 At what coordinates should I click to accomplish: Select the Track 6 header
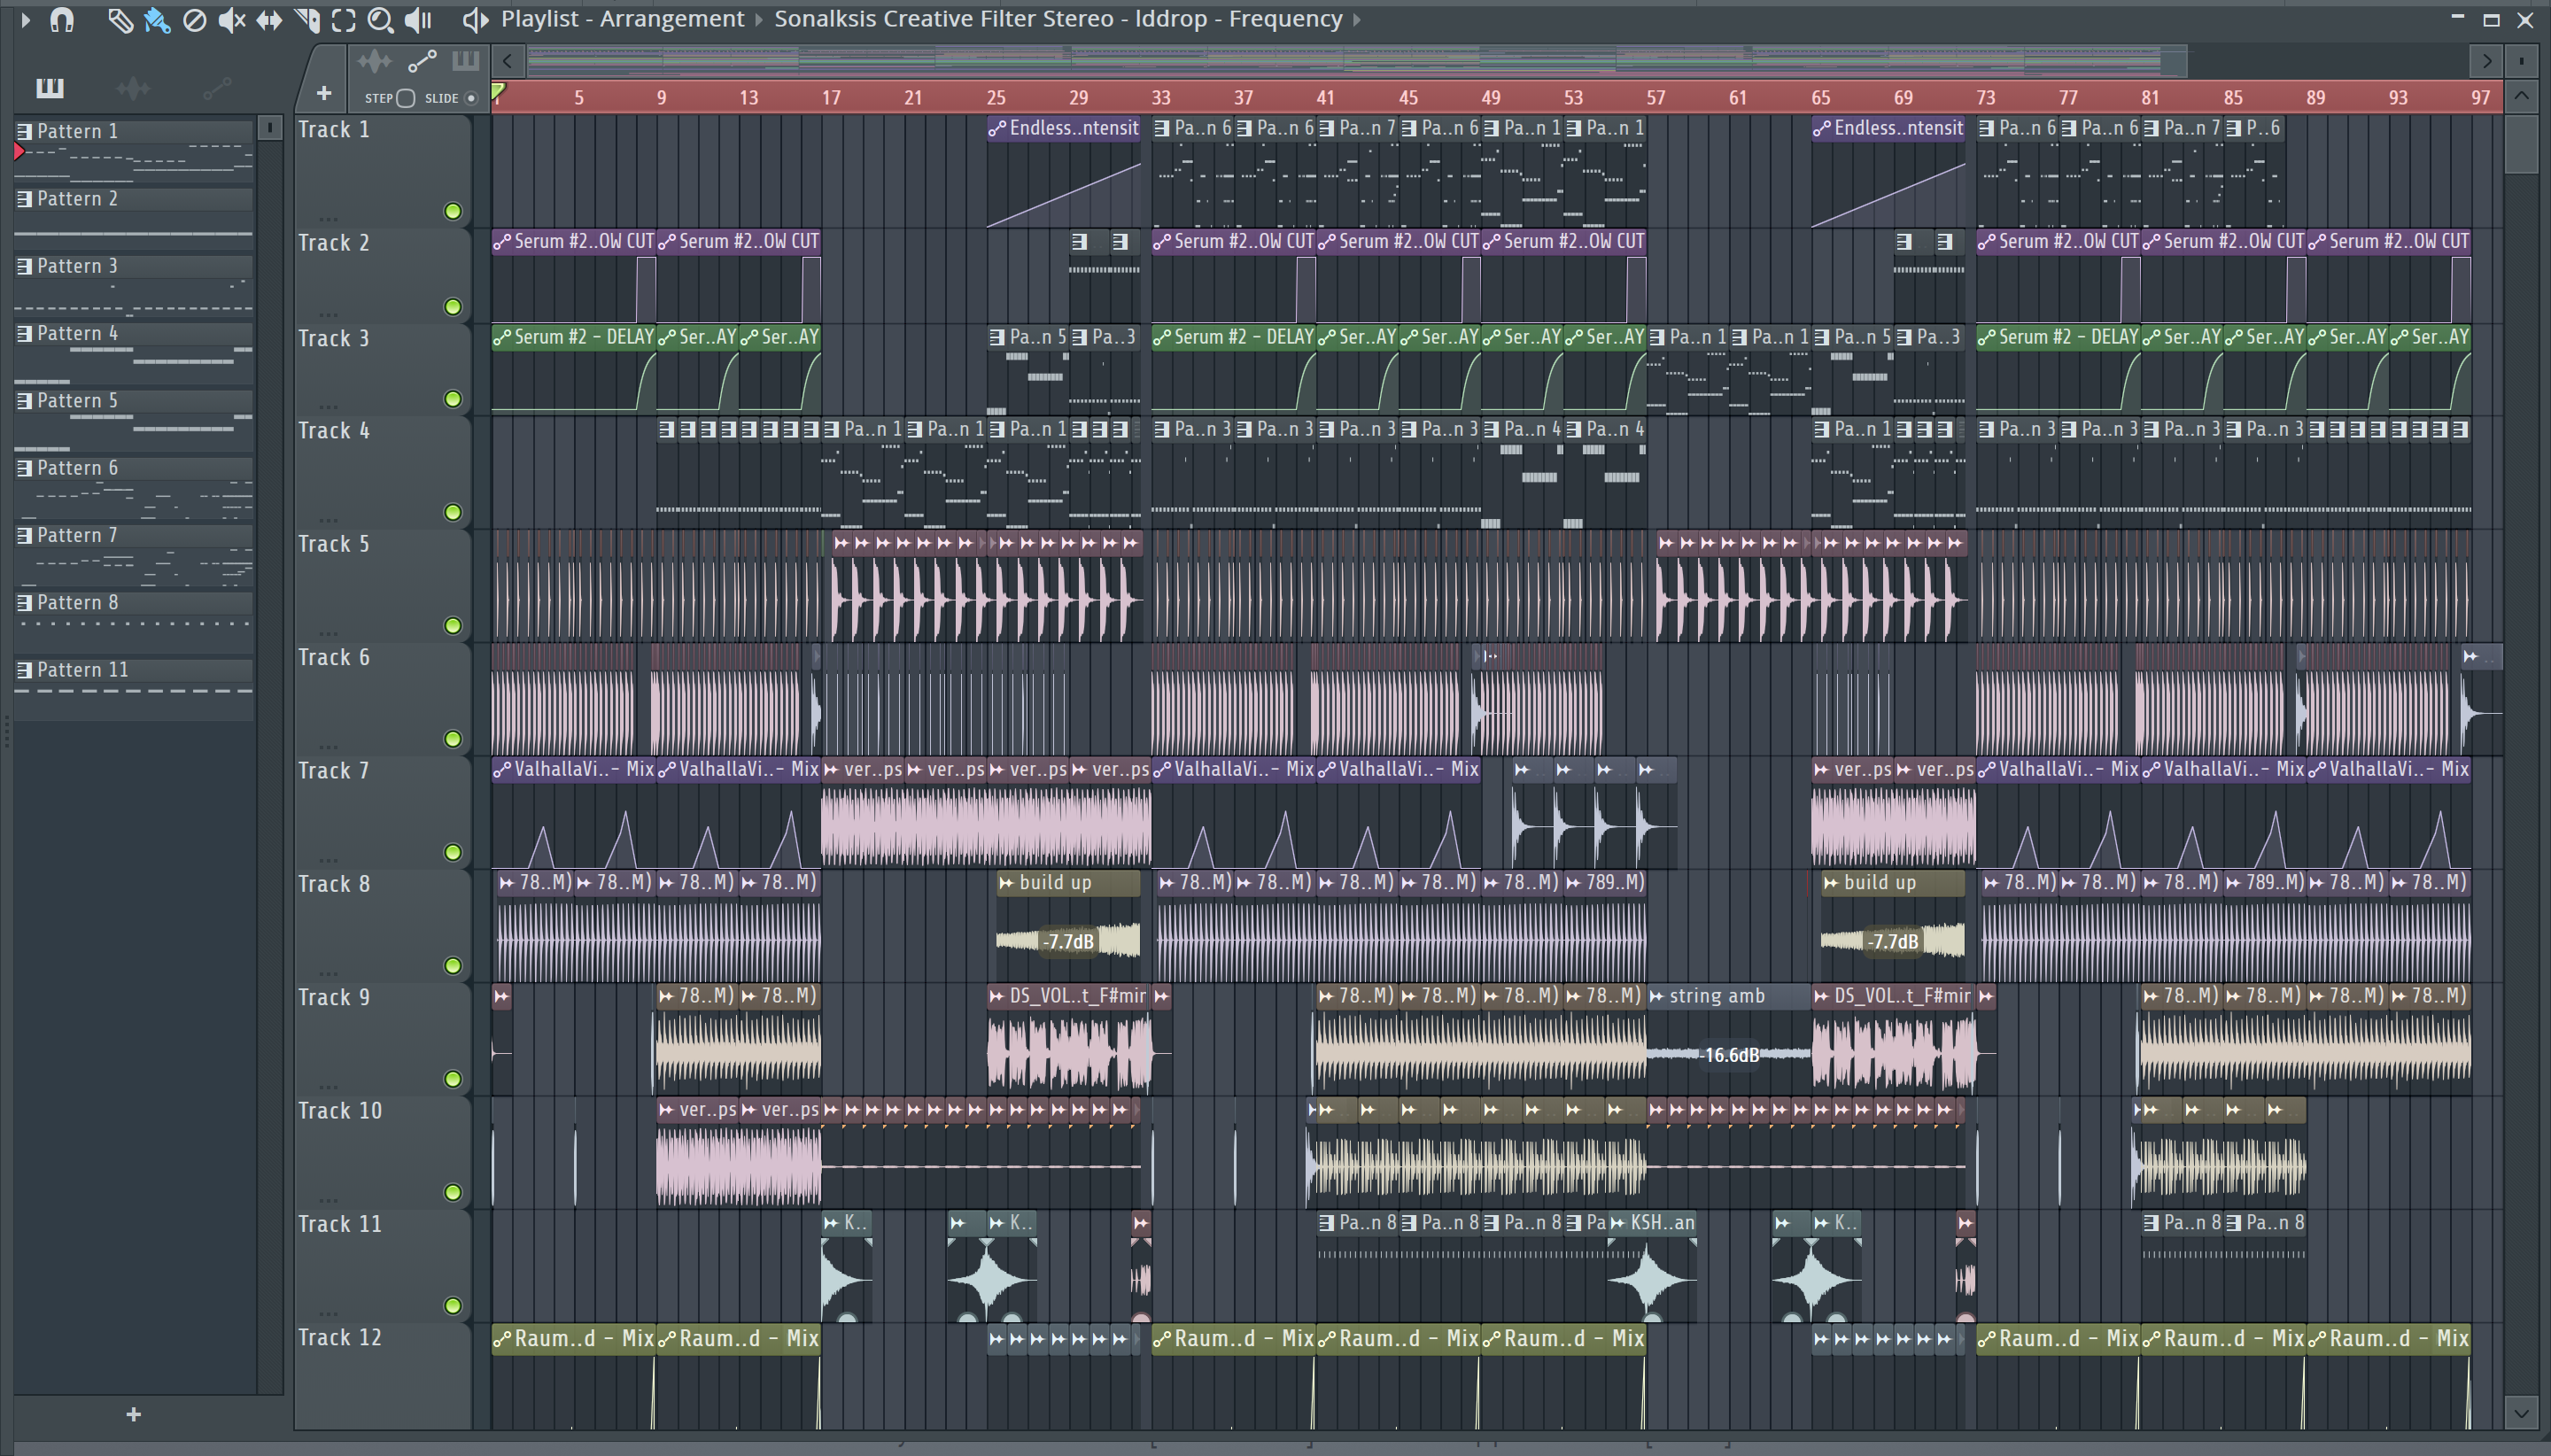click(382, 698)
